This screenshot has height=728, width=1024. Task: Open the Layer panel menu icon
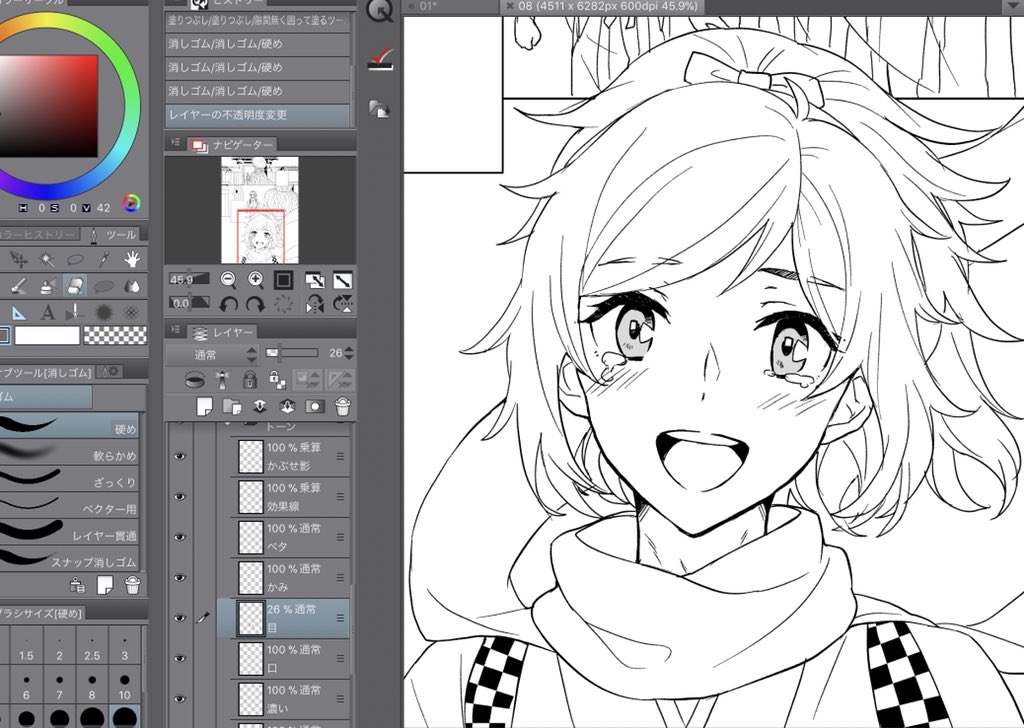(x=176, y=330)
